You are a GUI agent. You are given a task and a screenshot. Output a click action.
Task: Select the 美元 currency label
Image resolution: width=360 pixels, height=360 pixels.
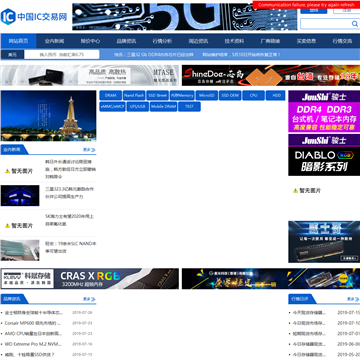coord(12,54)
